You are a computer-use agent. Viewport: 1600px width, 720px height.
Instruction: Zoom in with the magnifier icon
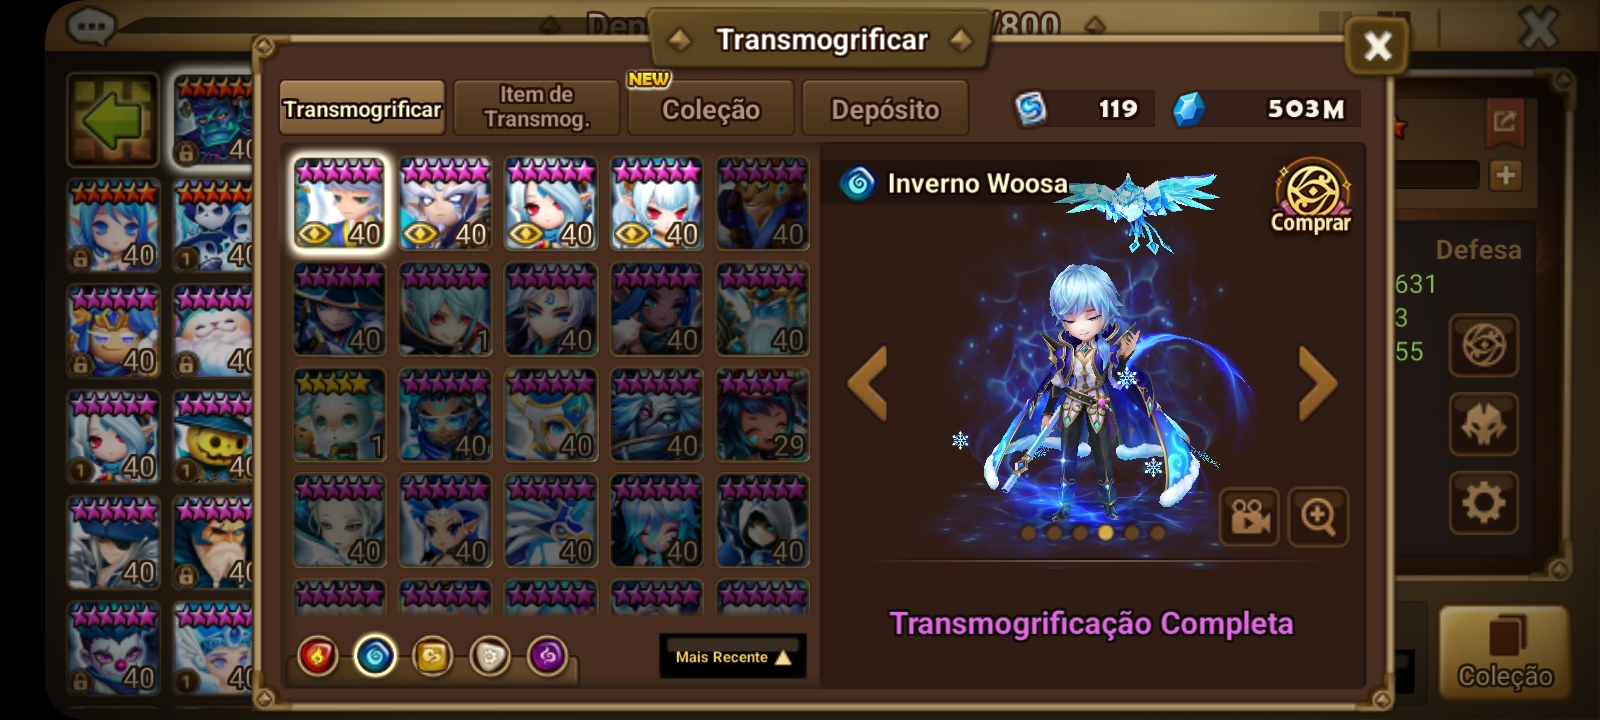pyautogui.click(x=1318, y=517)
